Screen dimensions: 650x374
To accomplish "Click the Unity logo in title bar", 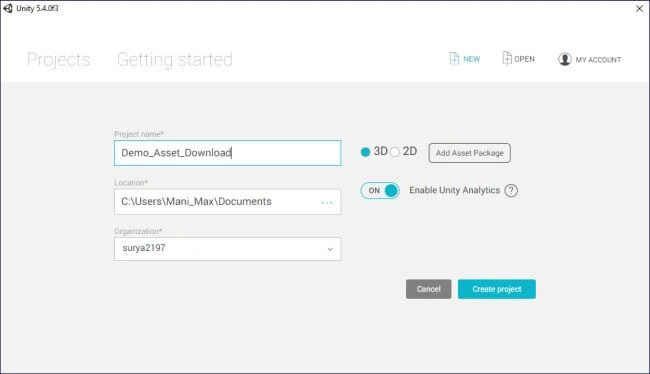I will [x=8, y=8].
